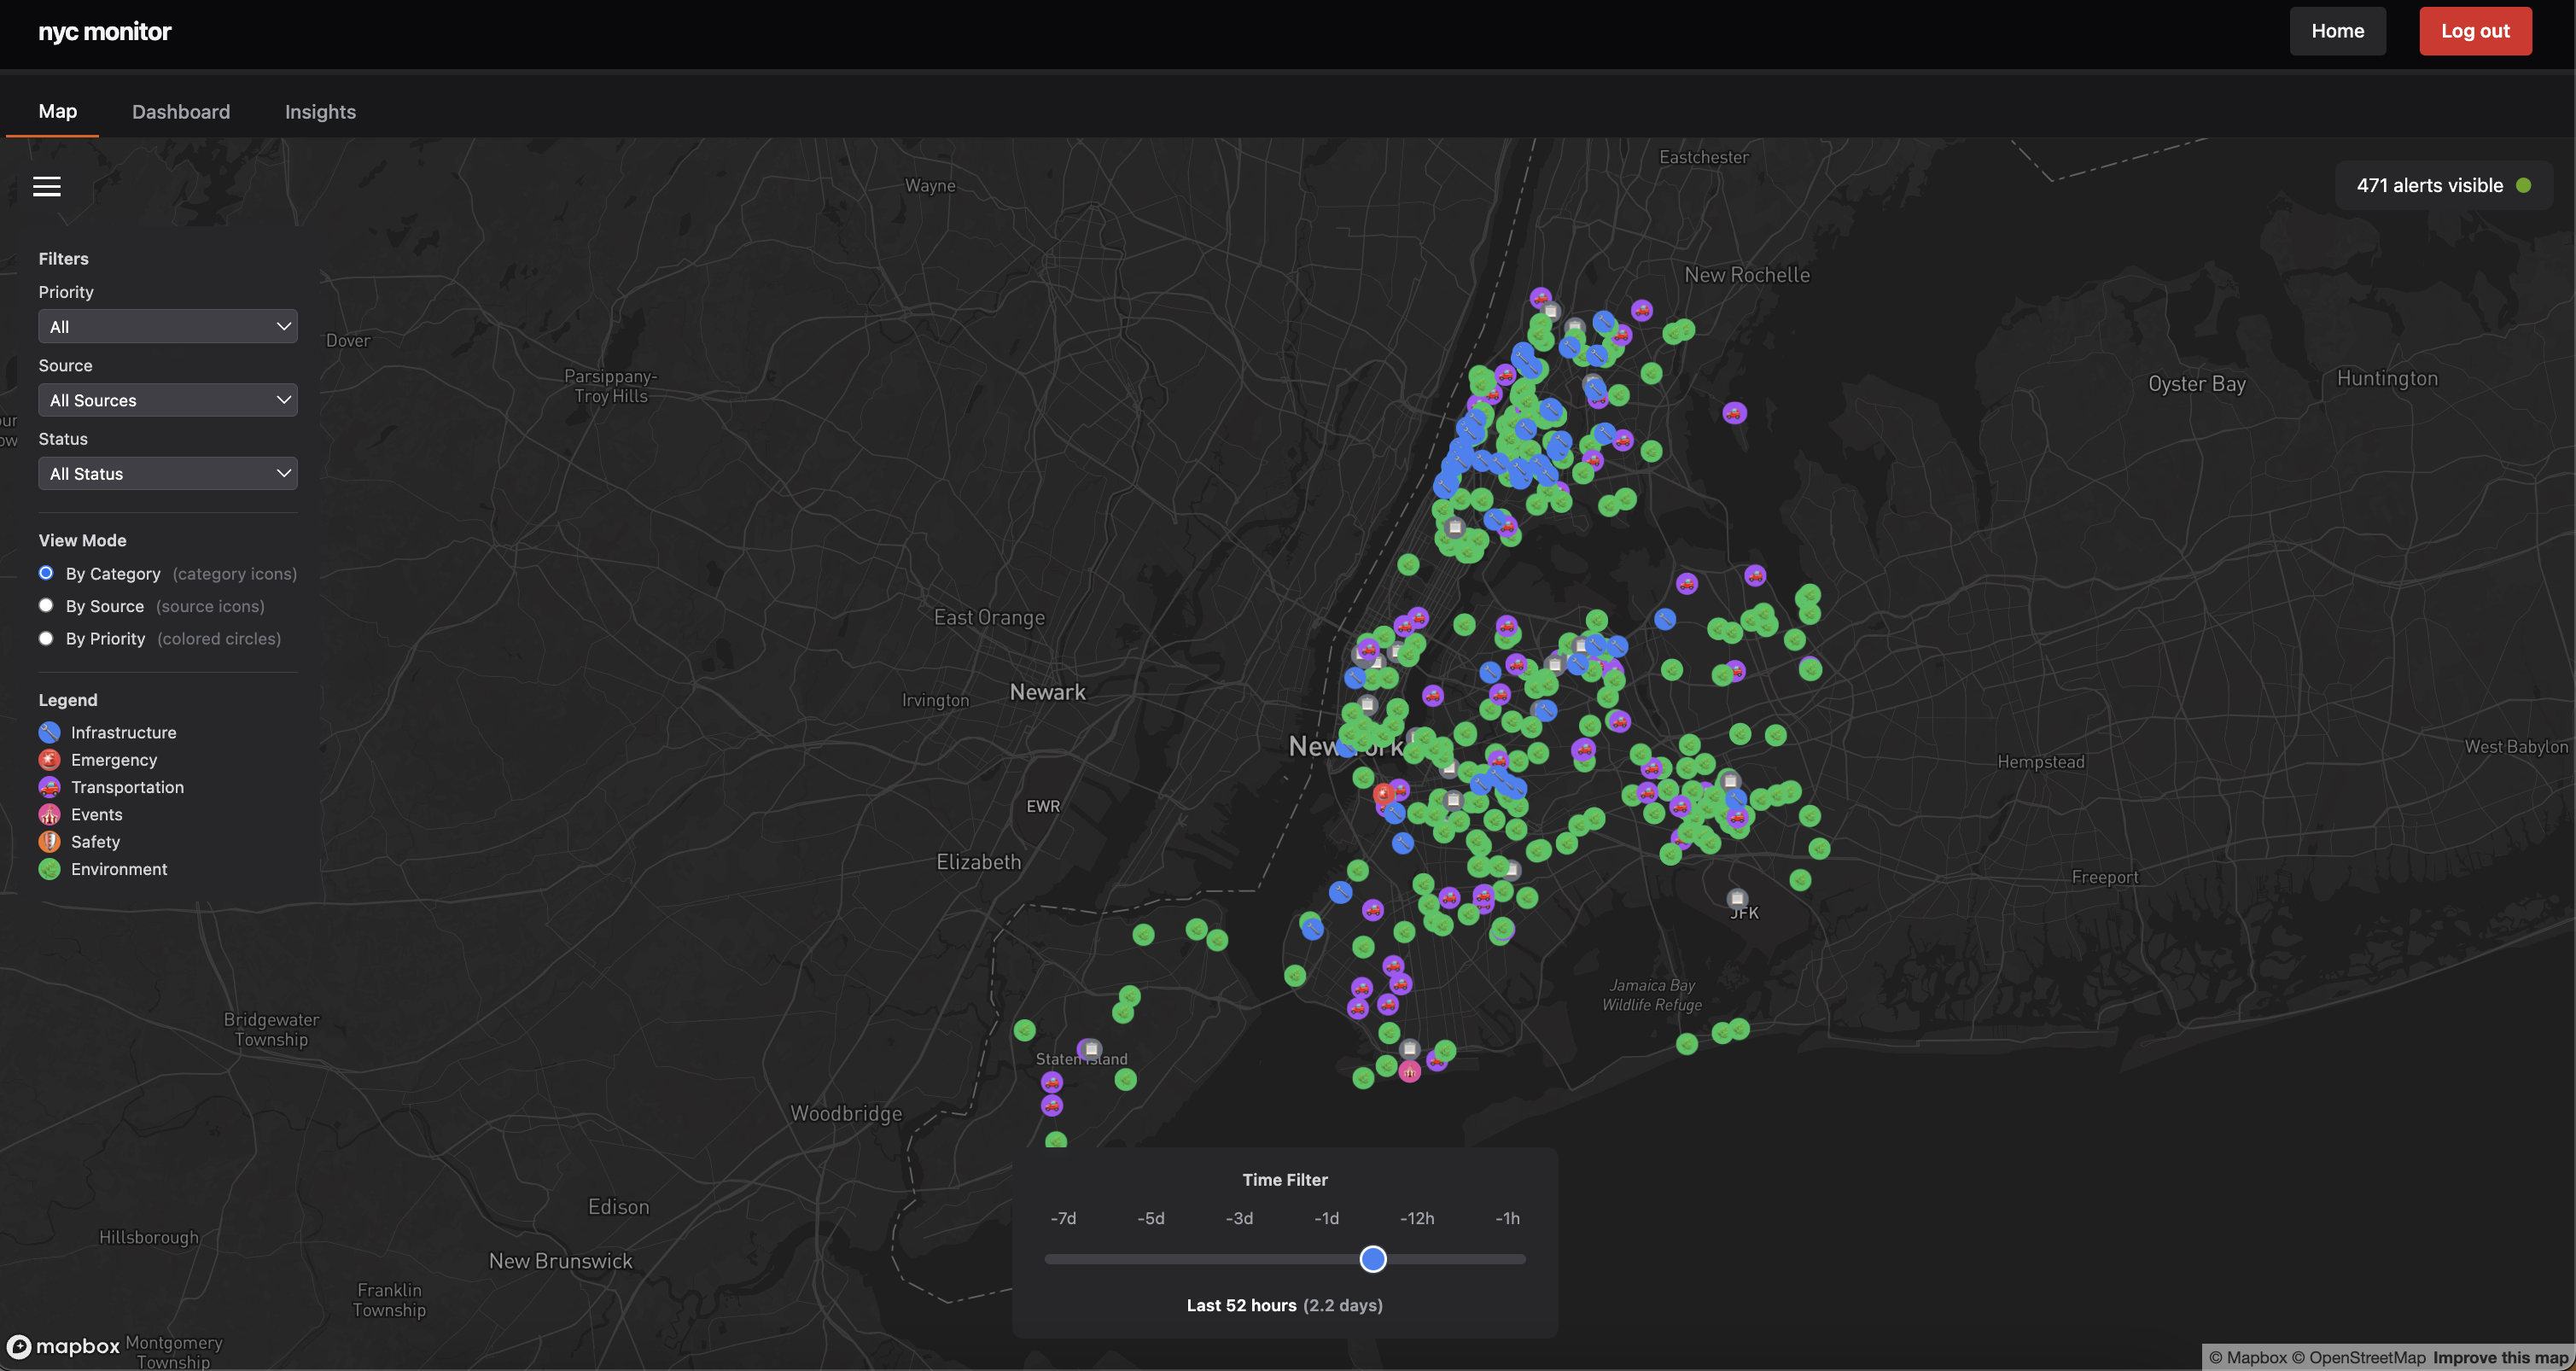Click the red Emergency siren map marker
2576x1371 pixels.
[x=1383, y=794]
